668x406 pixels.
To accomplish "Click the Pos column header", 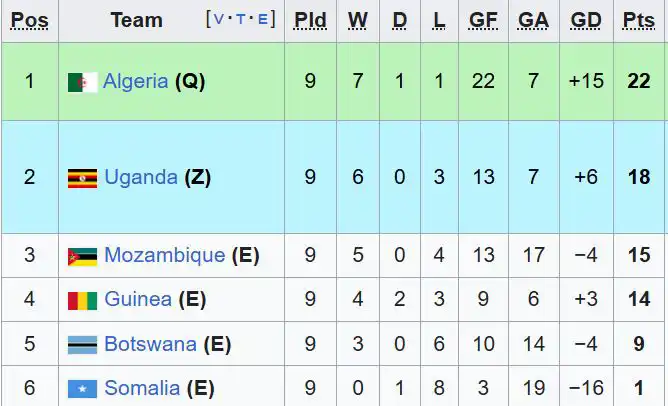I will pyautogui.click(x=29, y=20).
